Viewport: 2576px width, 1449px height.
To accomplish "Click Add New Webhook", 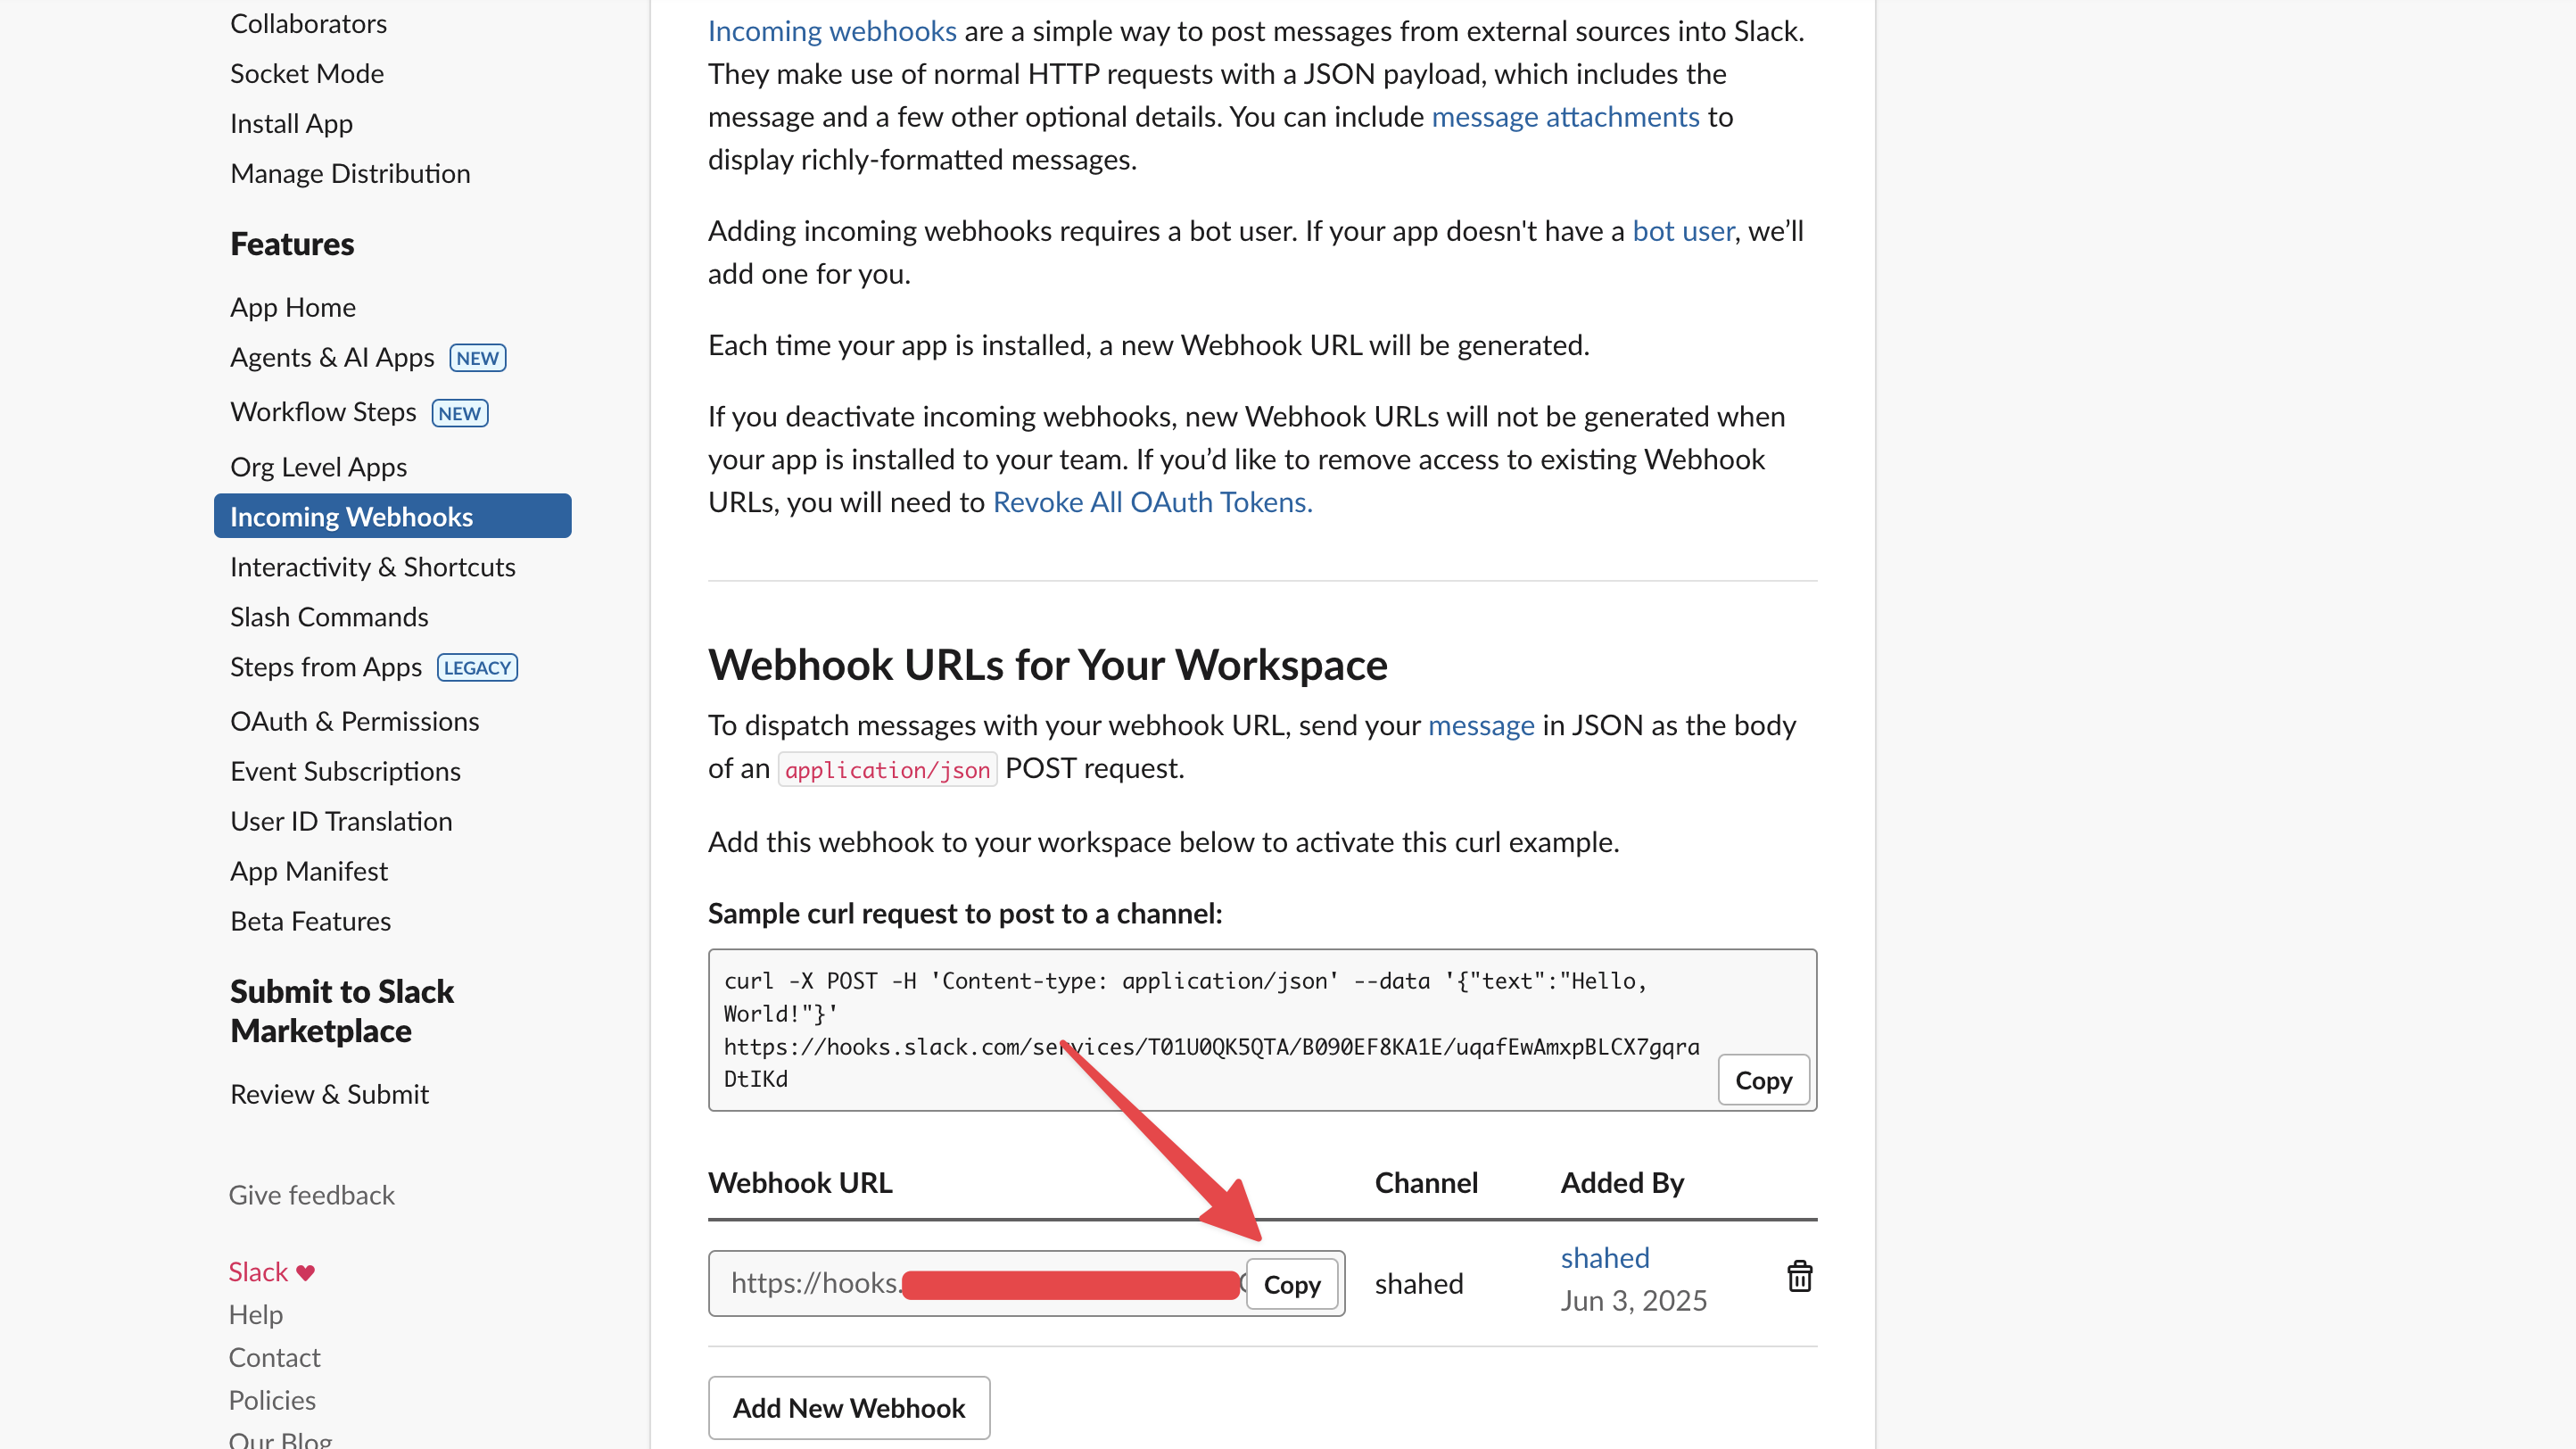I will [848, 1407].
